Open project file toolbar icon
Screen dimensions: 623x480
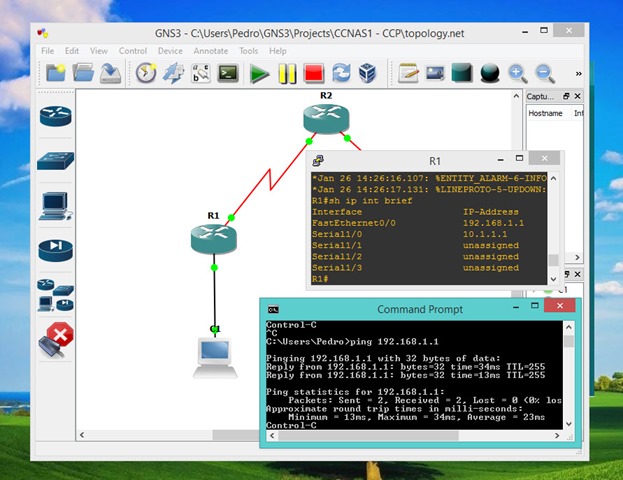coord(83,73)
